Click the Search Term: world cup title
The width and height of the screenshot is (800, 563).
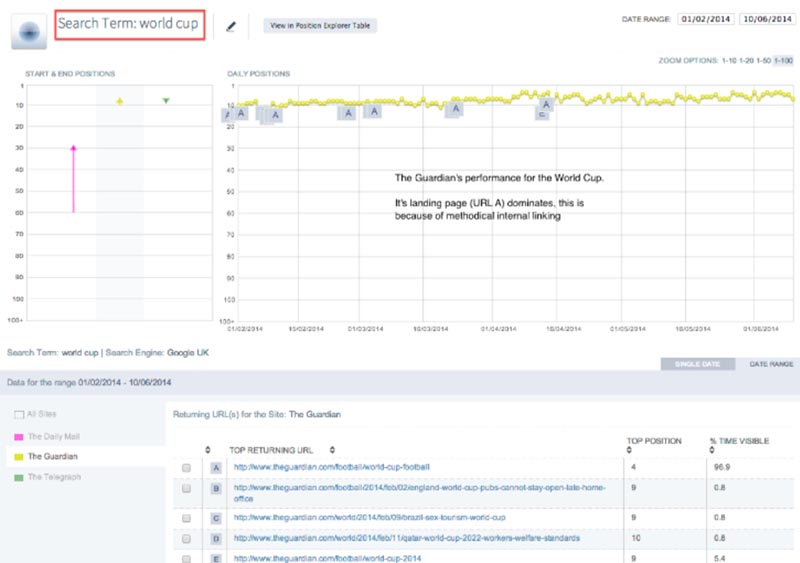coord(130,25)
